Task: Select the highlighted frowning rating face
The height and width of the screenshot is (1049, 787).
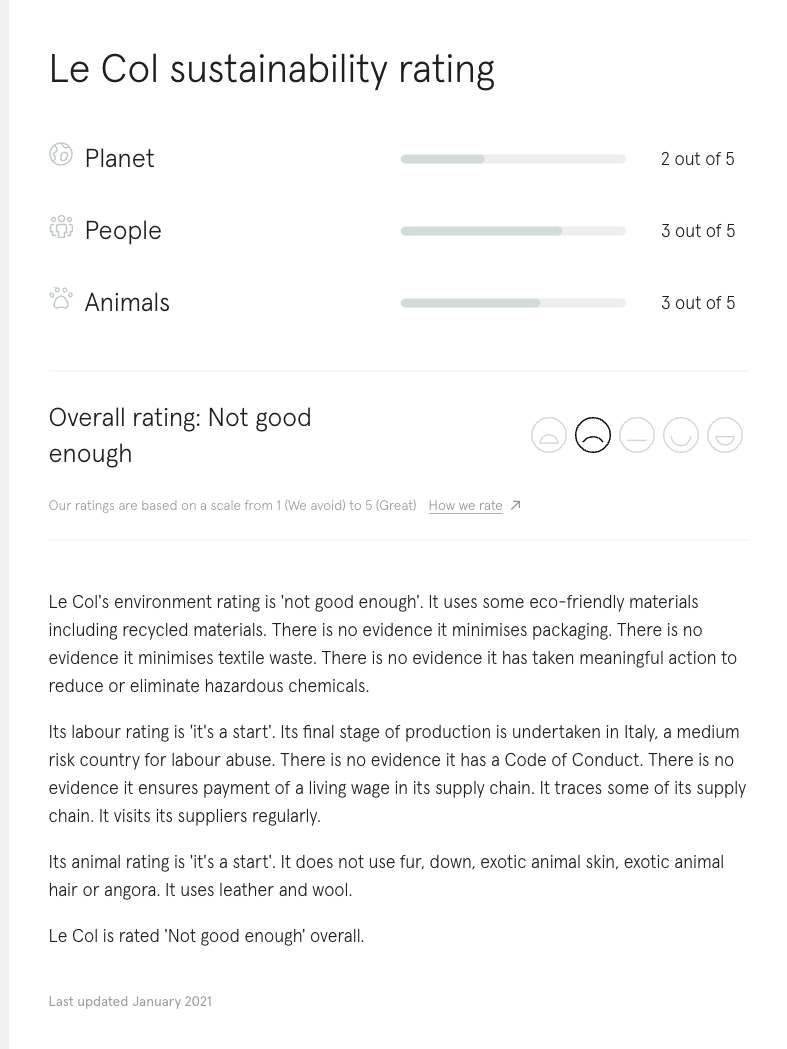Action: pos(593,435)
